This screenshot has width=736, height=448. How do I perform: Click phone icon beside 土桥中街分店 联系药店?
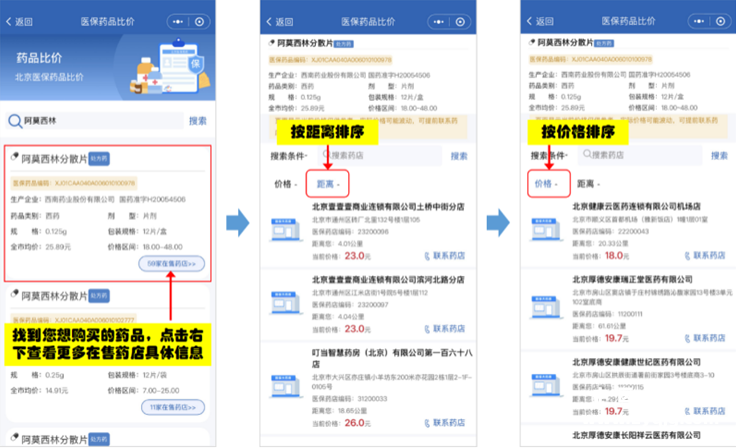(427, 256)
